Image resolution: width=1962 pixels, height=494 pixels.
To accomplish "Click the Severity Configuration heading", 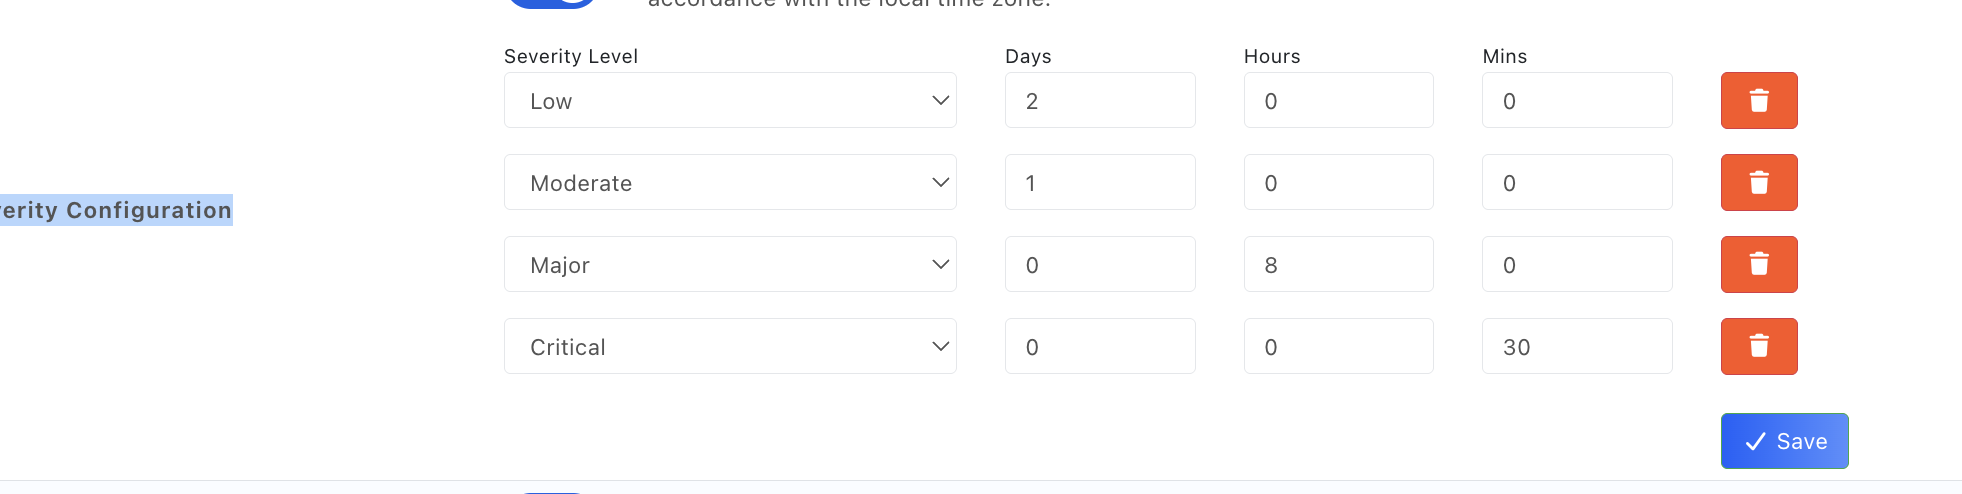I will [x=116, y=210].
